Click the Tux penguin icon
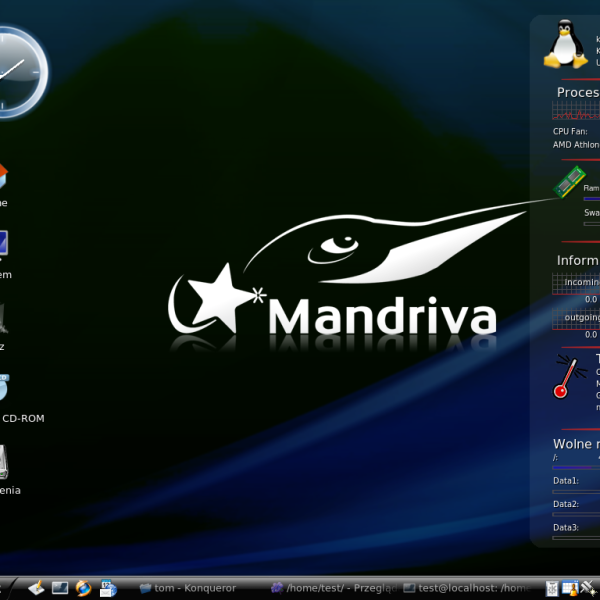The image size is (600, 600). tap(565, 45)
